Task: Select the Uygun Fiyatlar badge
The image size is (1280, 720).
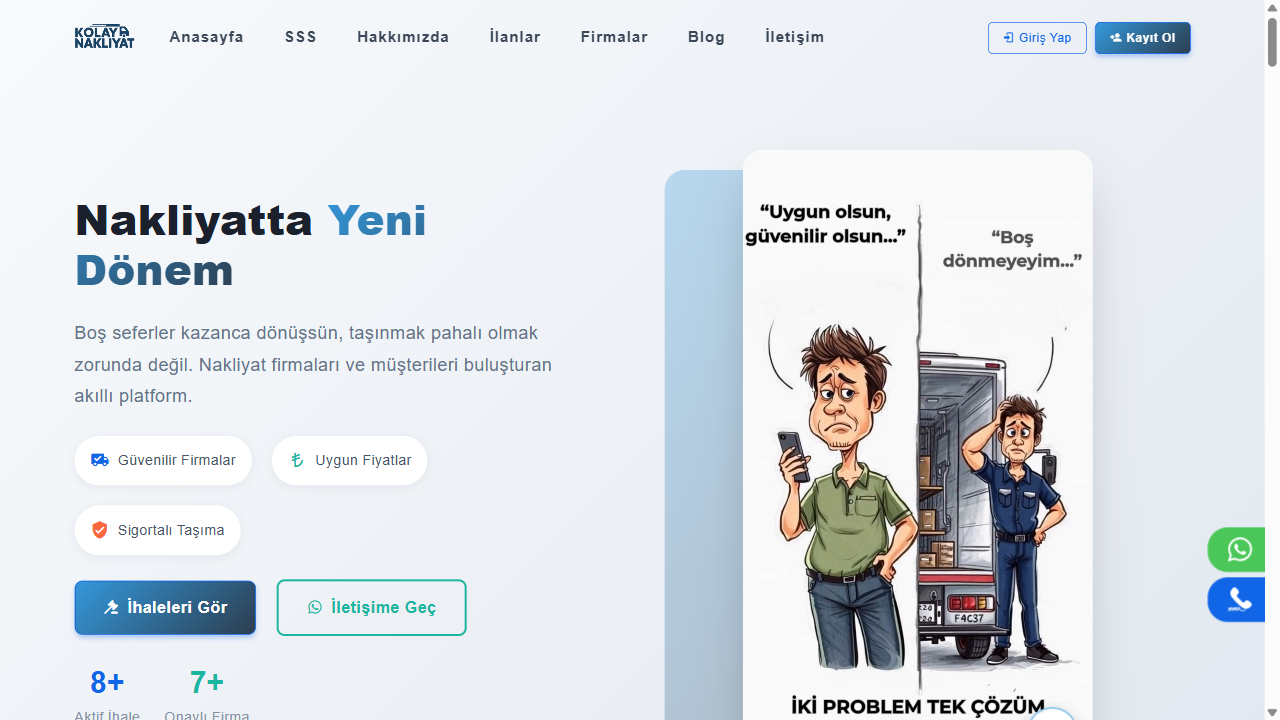Action: [x=349, y=460]
